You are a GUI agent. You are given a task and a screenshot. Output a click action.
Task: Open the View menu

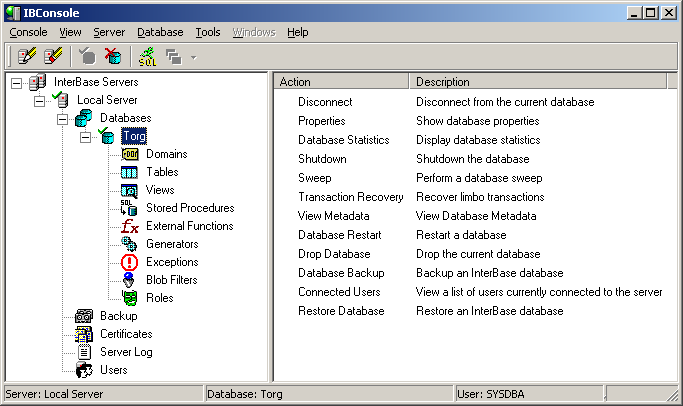point(70,32)
